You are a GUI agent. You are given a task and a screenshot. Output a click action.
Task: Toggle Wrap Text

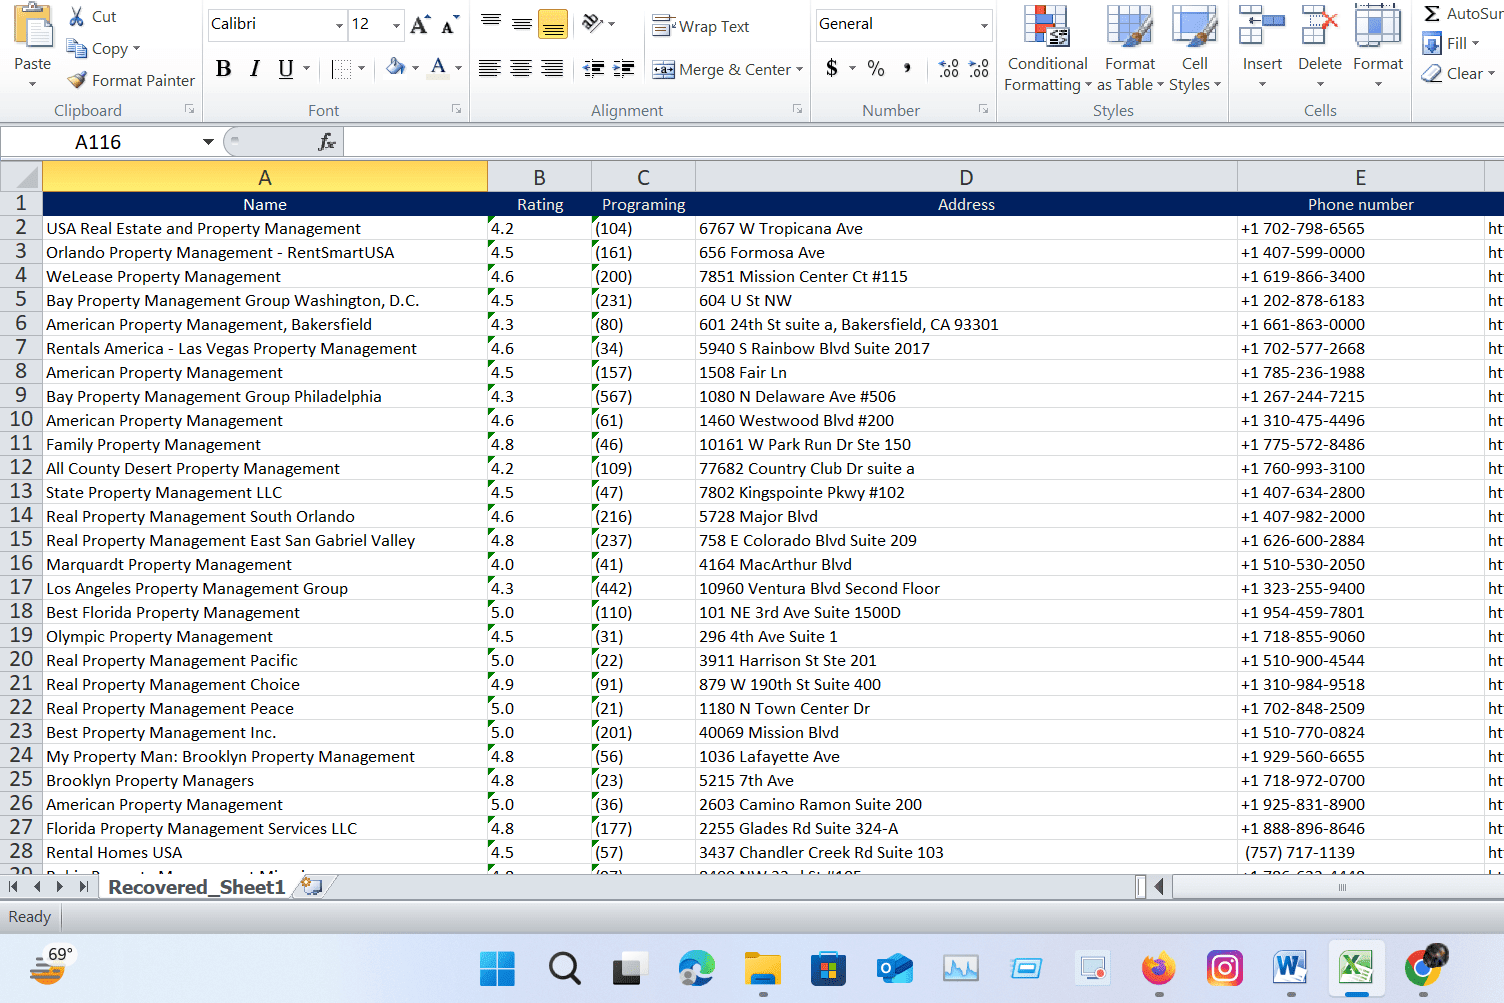701,26
